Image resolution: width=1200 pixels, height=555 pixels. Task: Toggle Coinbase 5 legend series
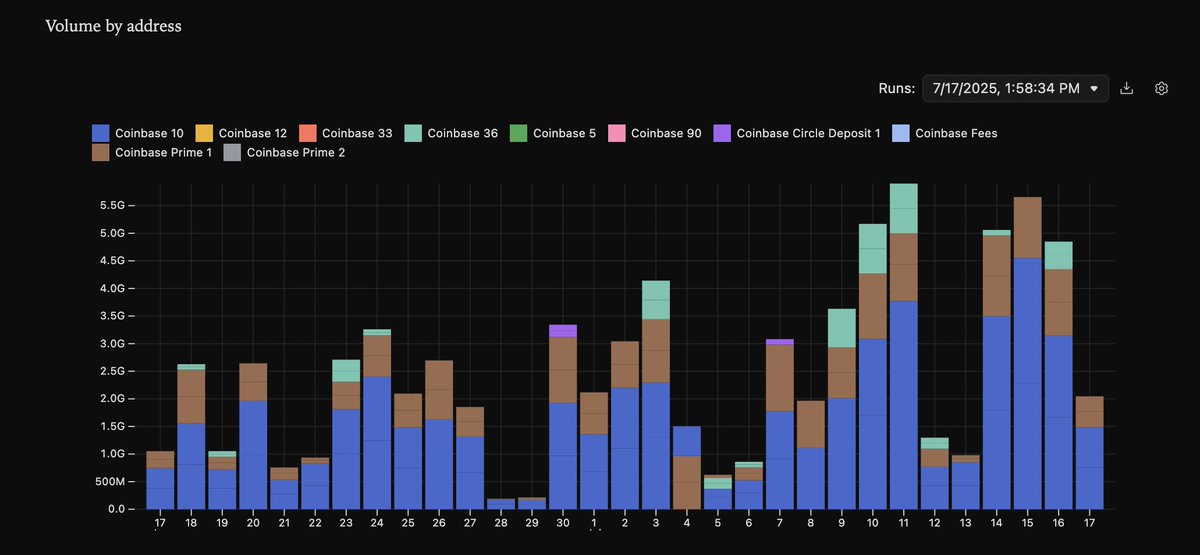click(x=553, y=133)
